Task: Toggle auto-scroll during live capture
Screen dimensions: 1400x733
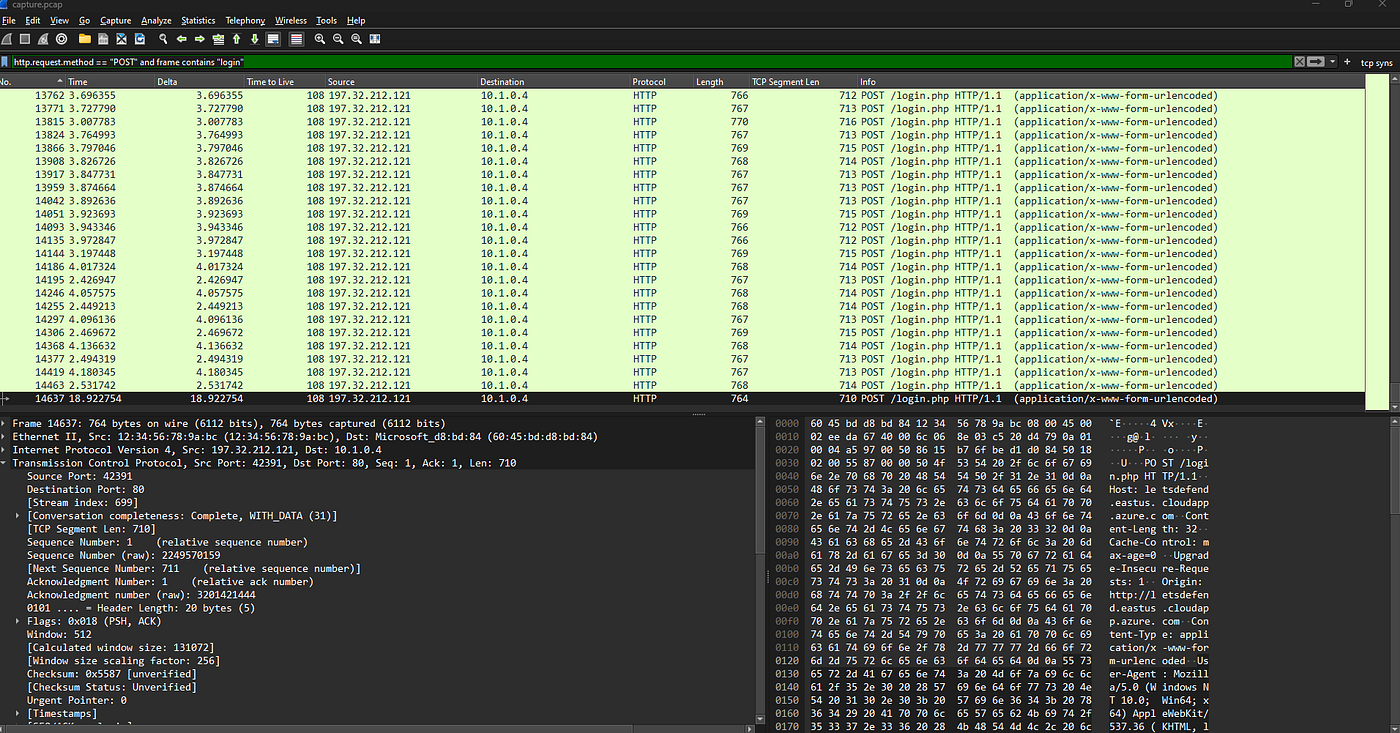Action: tap(273, 39)
